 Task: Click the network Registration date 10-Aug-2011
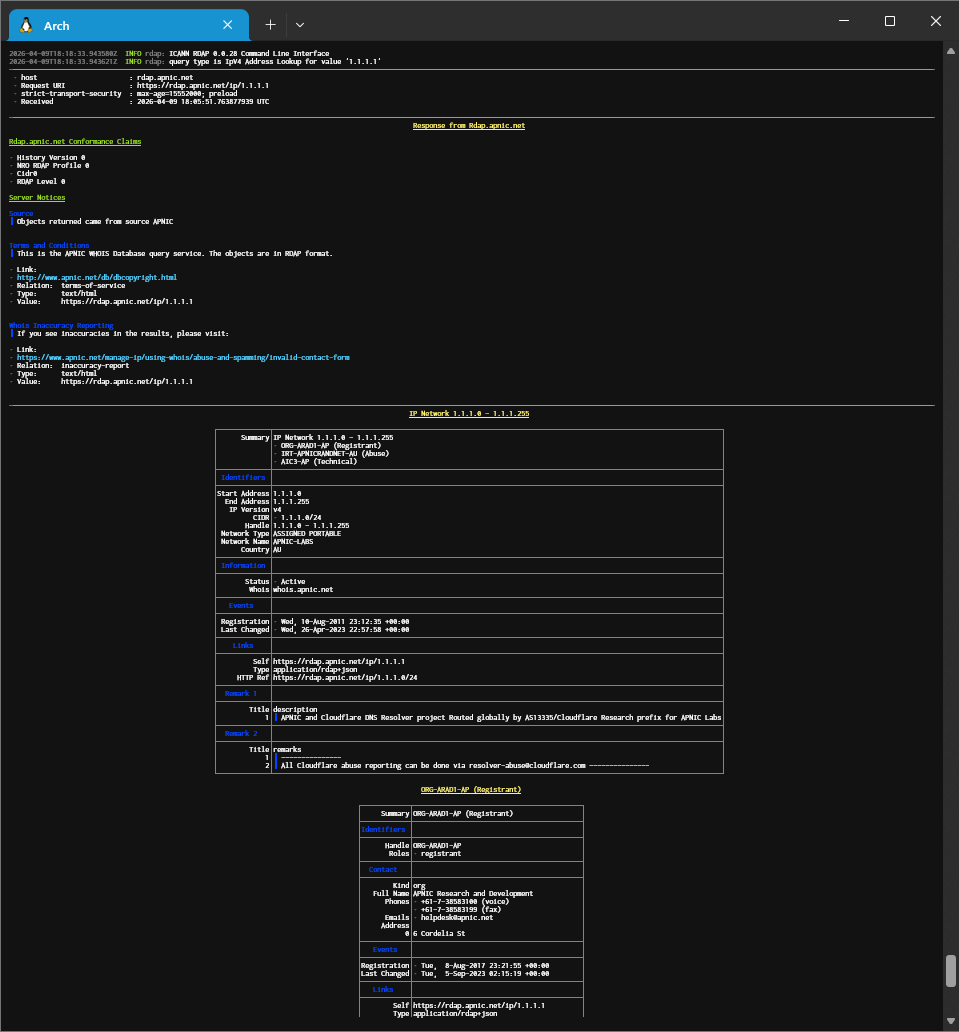tap(345, 622)
